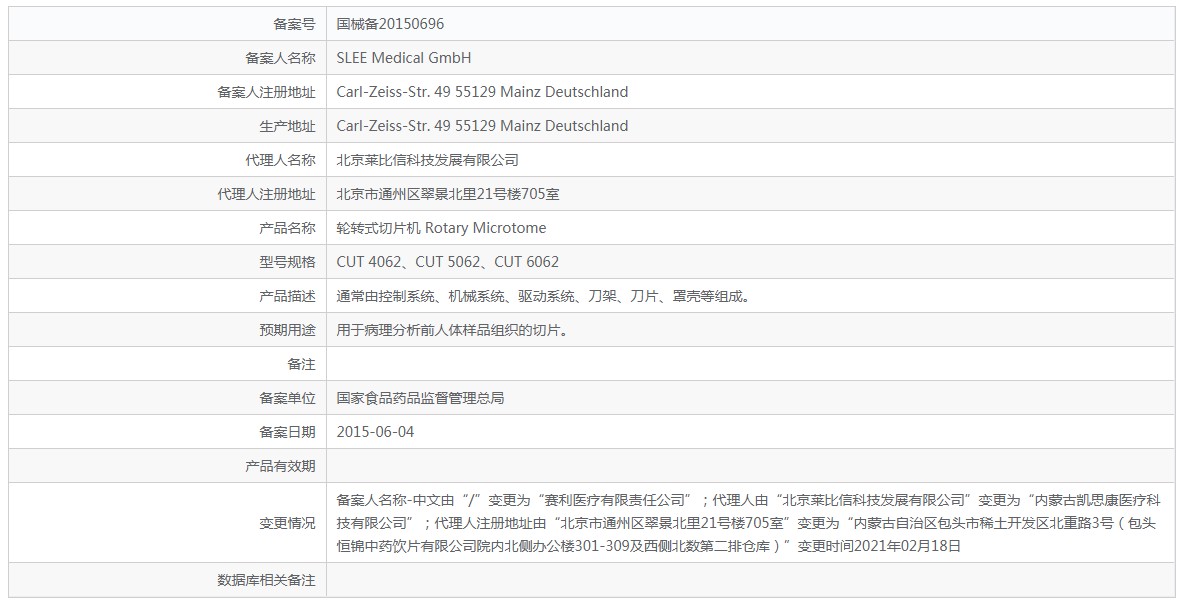Select the filing date 2015-06-04
The height and width of the screenshot is (608, 1179).
click(375, 432)
